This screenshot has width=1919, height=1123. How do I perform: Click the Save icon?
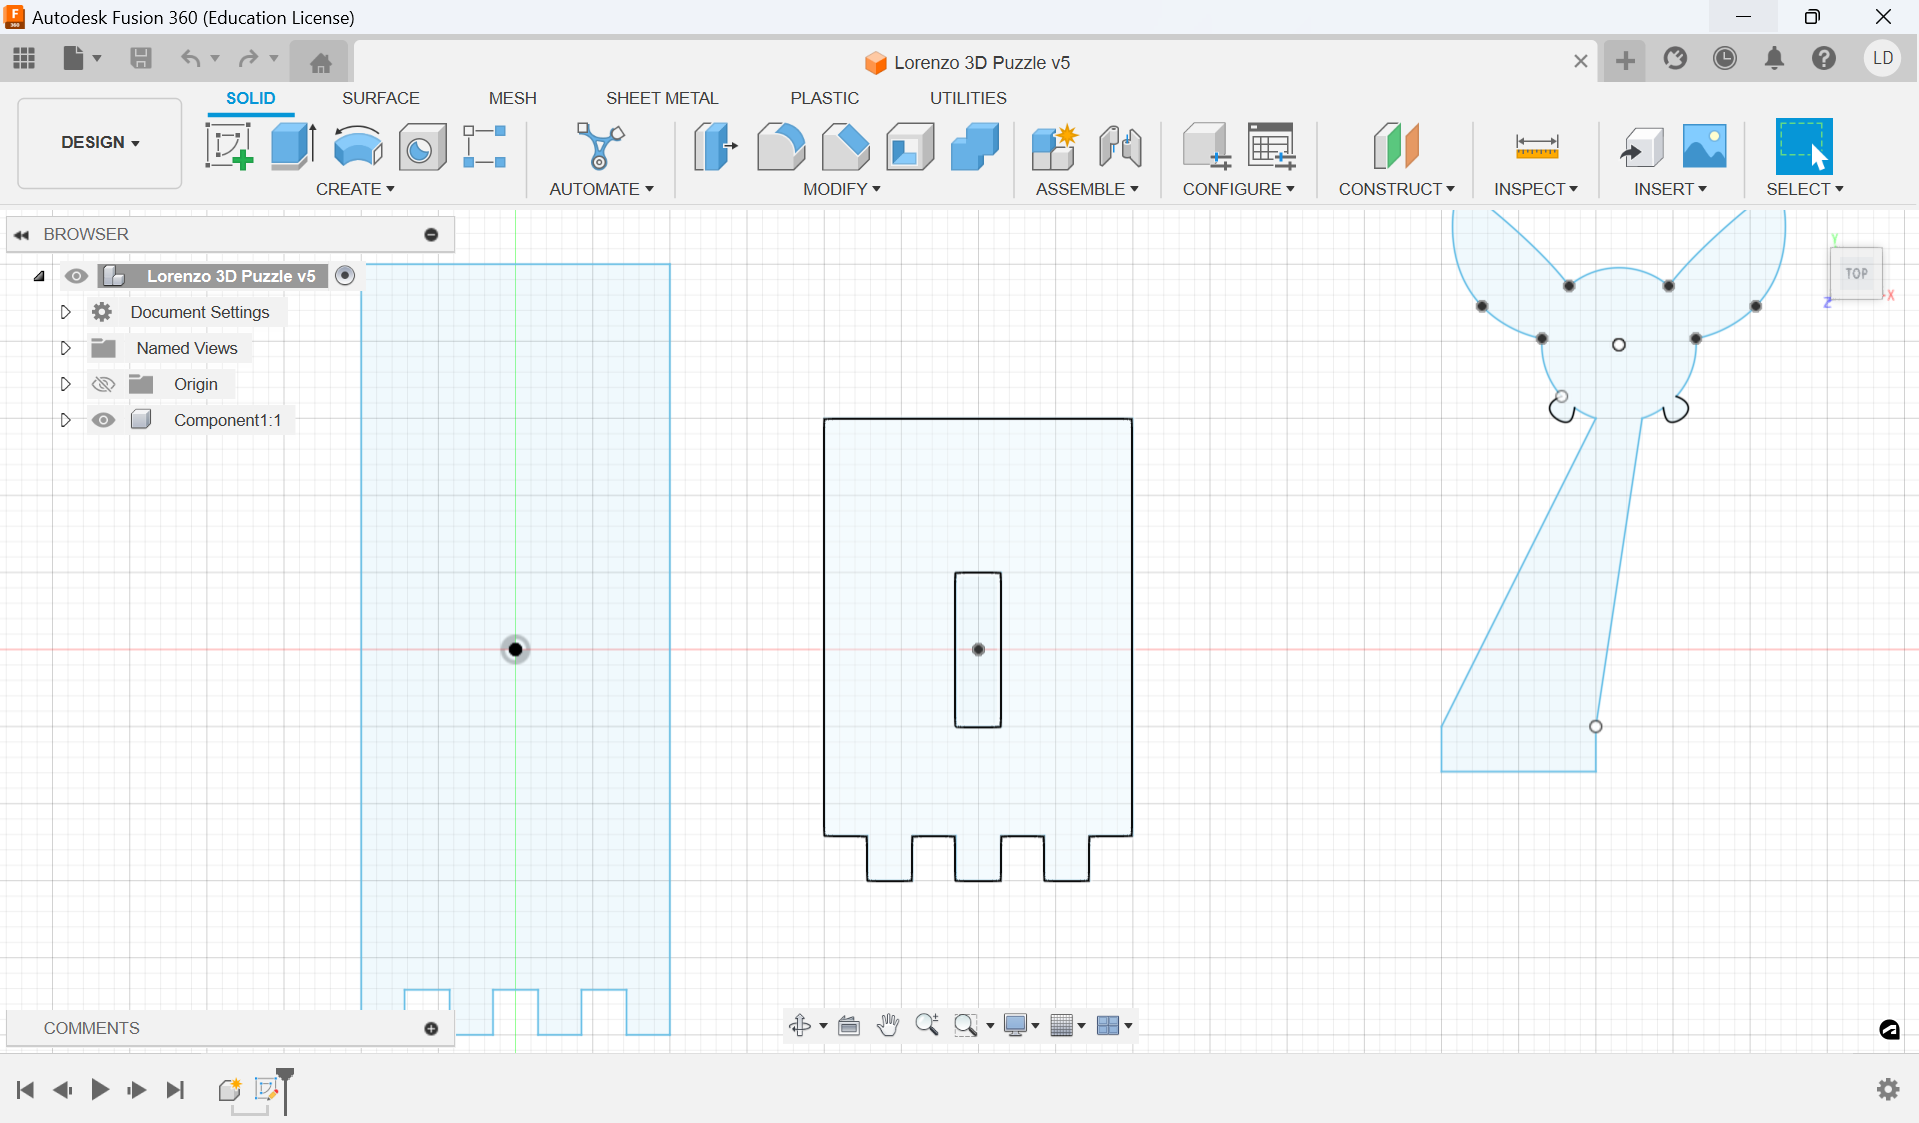[141, 58]
